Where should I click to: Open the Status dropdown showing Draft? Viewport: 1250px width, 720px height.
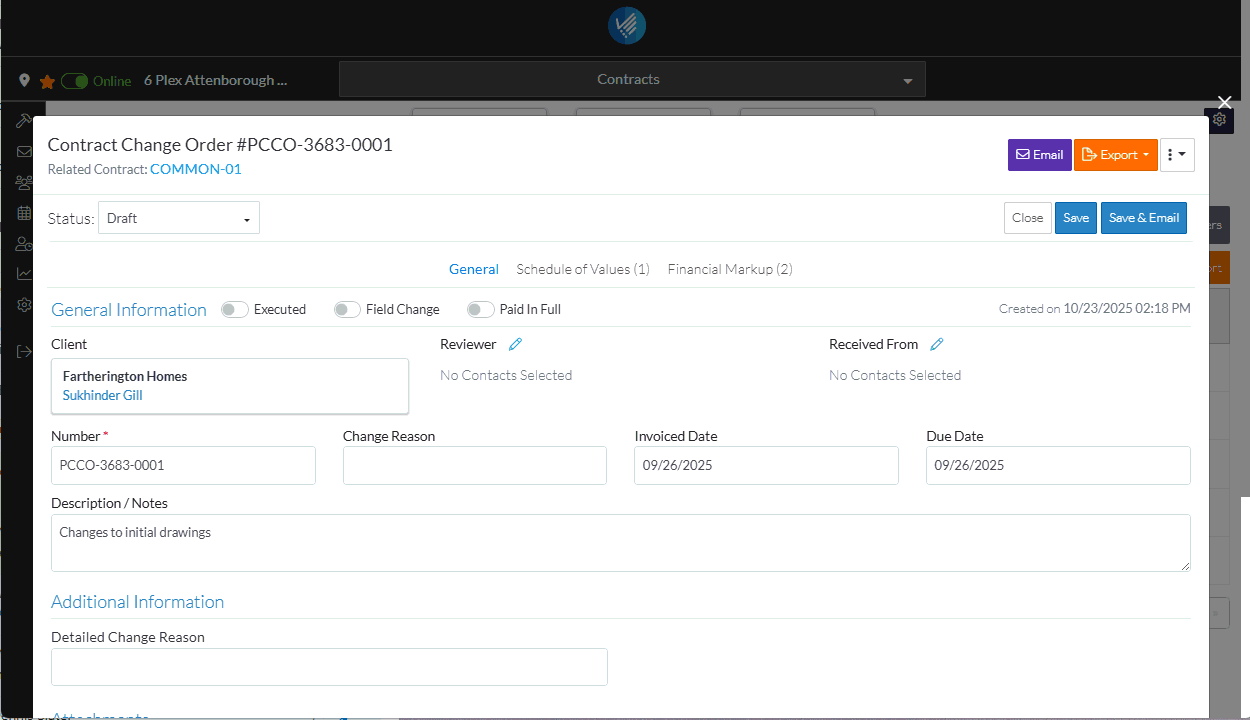pos(179,218)
